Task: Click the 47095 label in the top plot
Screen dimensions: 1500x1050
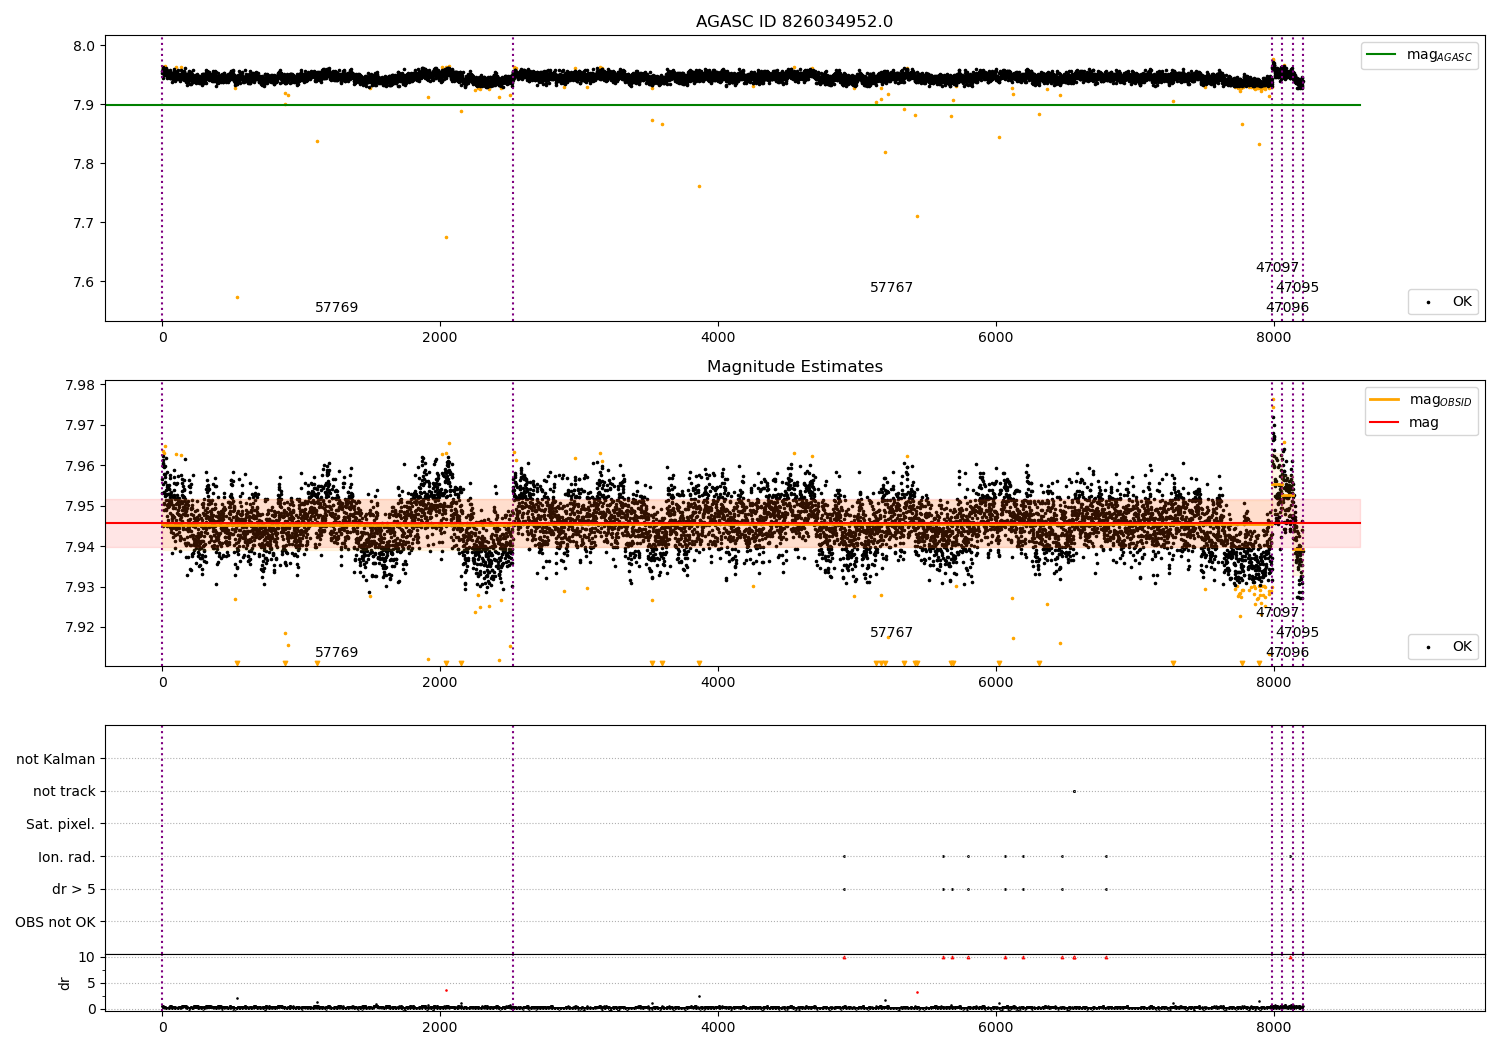Action: (1297, 288)
